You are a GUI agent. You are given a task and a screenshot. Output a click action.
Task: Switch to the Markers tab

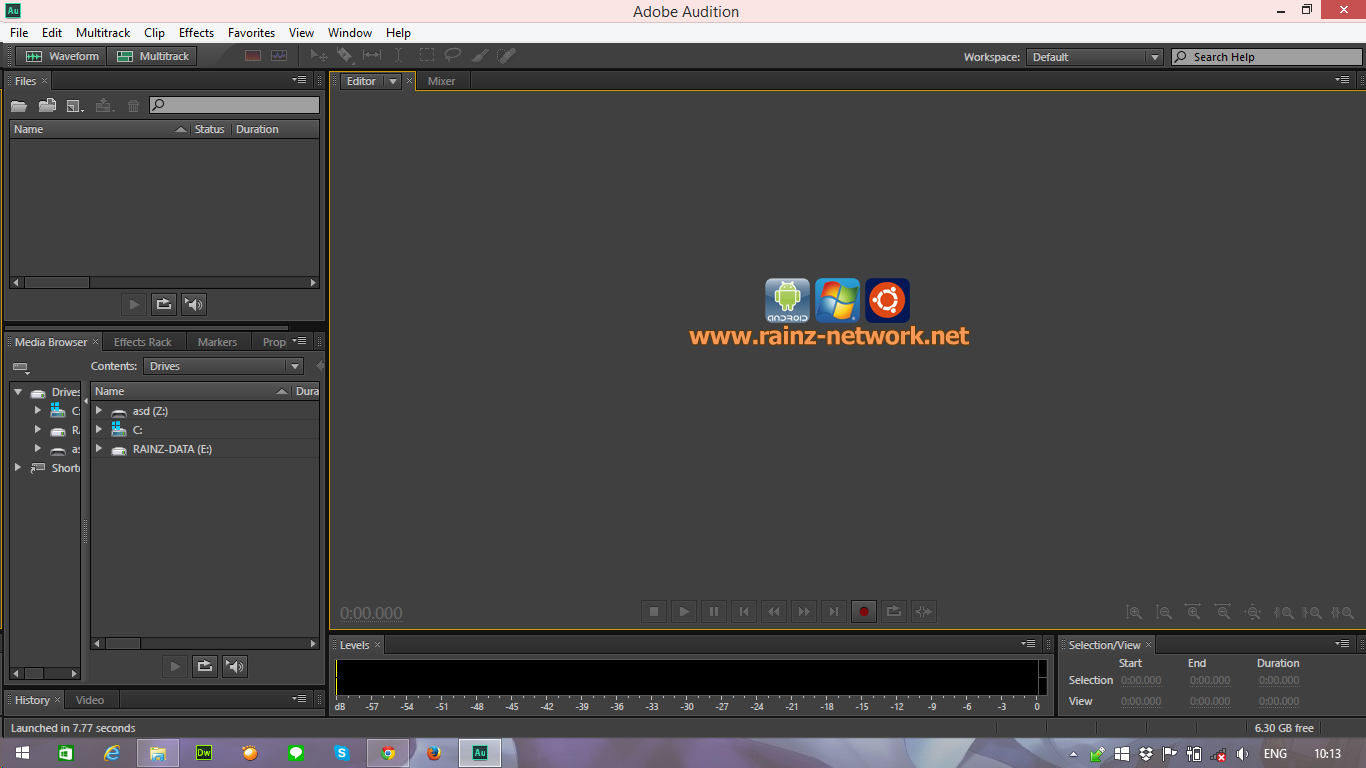click(217, 342)
